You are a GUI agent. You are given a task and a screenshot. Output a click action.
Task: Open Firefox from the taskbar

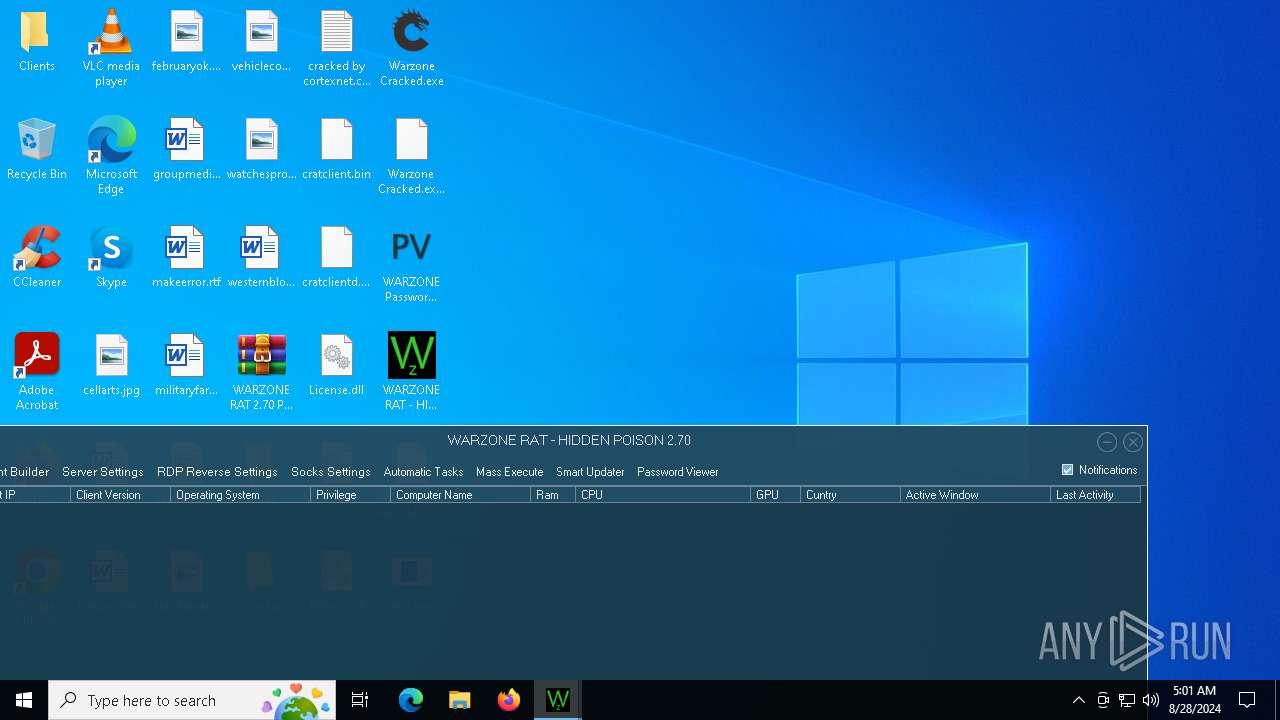coord(509,700)
